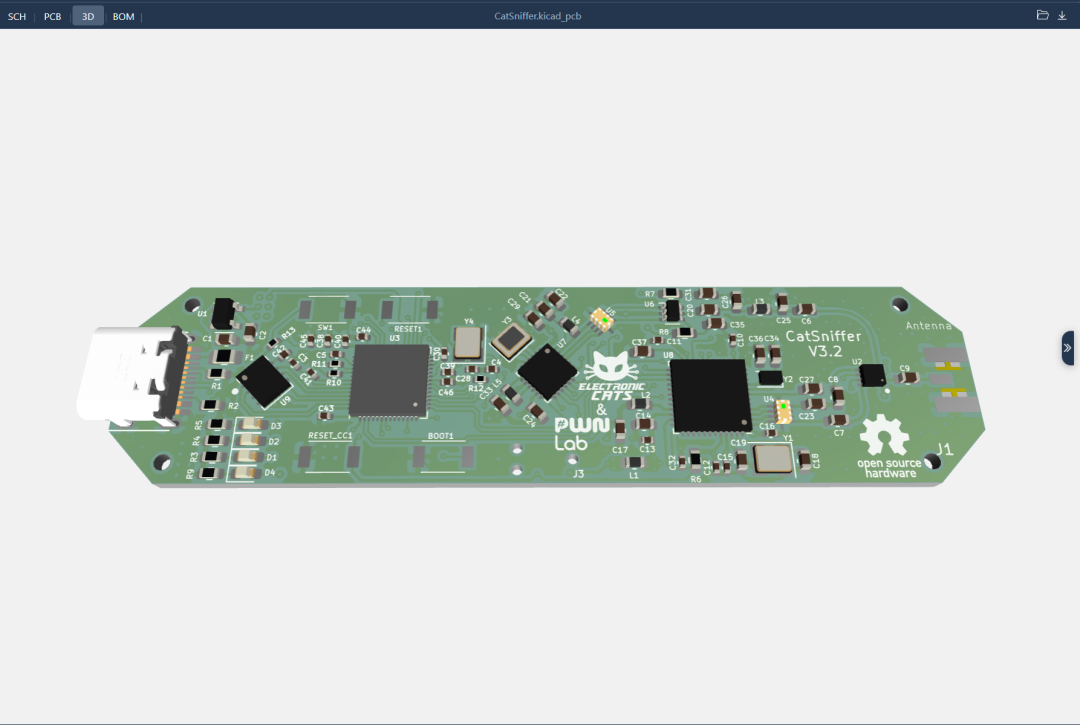Click the U9 diamond-oriented chip
The image size is (1080, 725).
point(264,381)
